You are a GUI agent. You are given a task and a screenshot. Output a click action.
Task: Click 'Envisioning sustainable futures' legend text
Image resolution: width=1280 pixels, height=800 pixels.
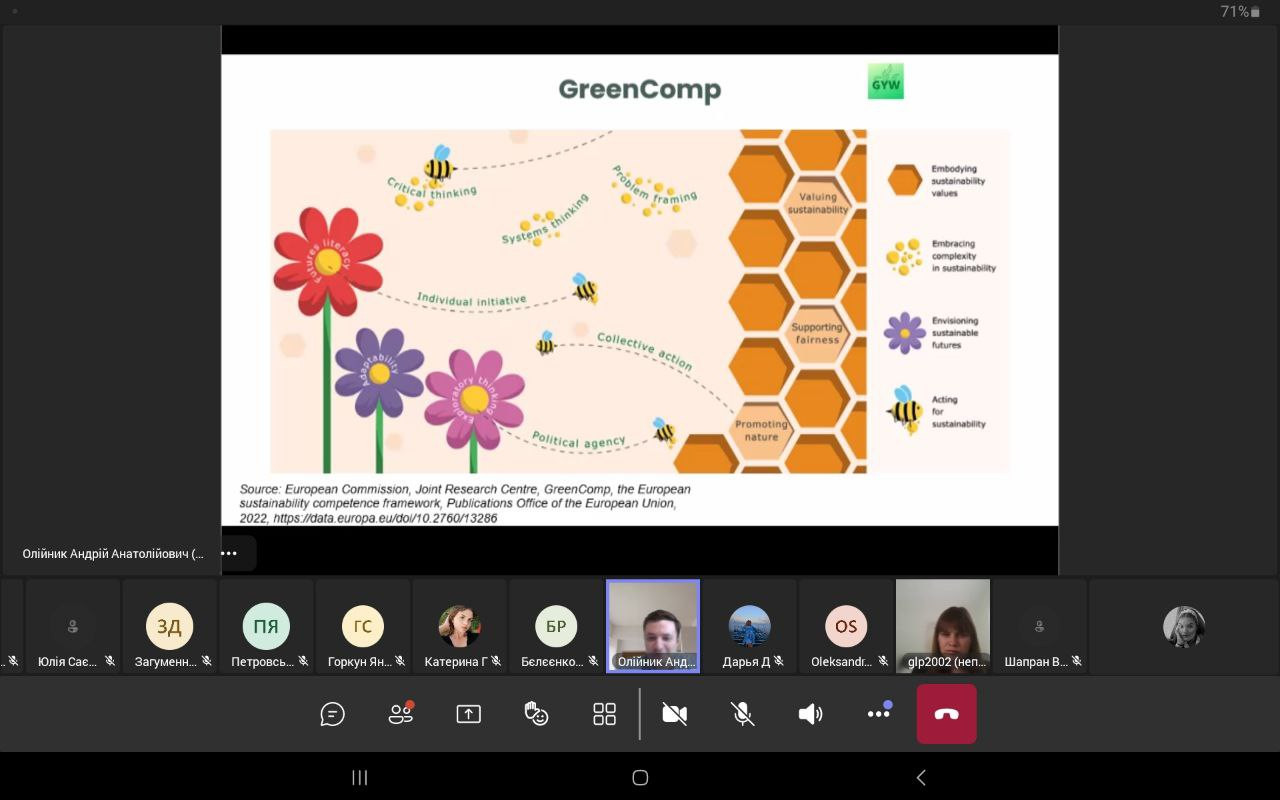pyautogui.click(x=955, y=333)
